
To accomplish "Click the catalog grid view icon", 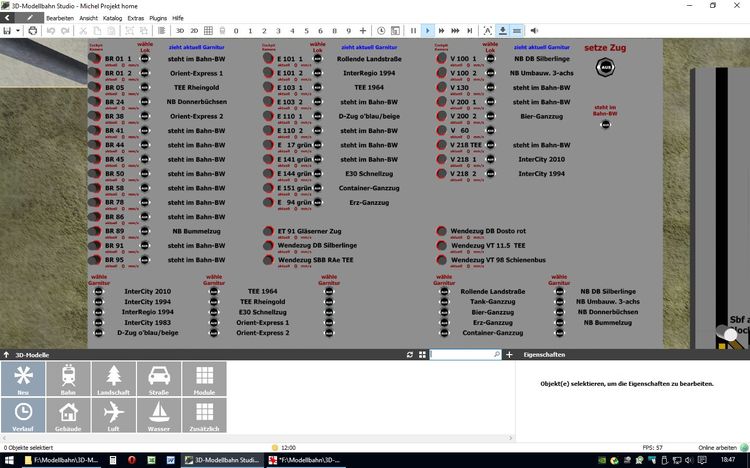I will click(x=422, y=355).
